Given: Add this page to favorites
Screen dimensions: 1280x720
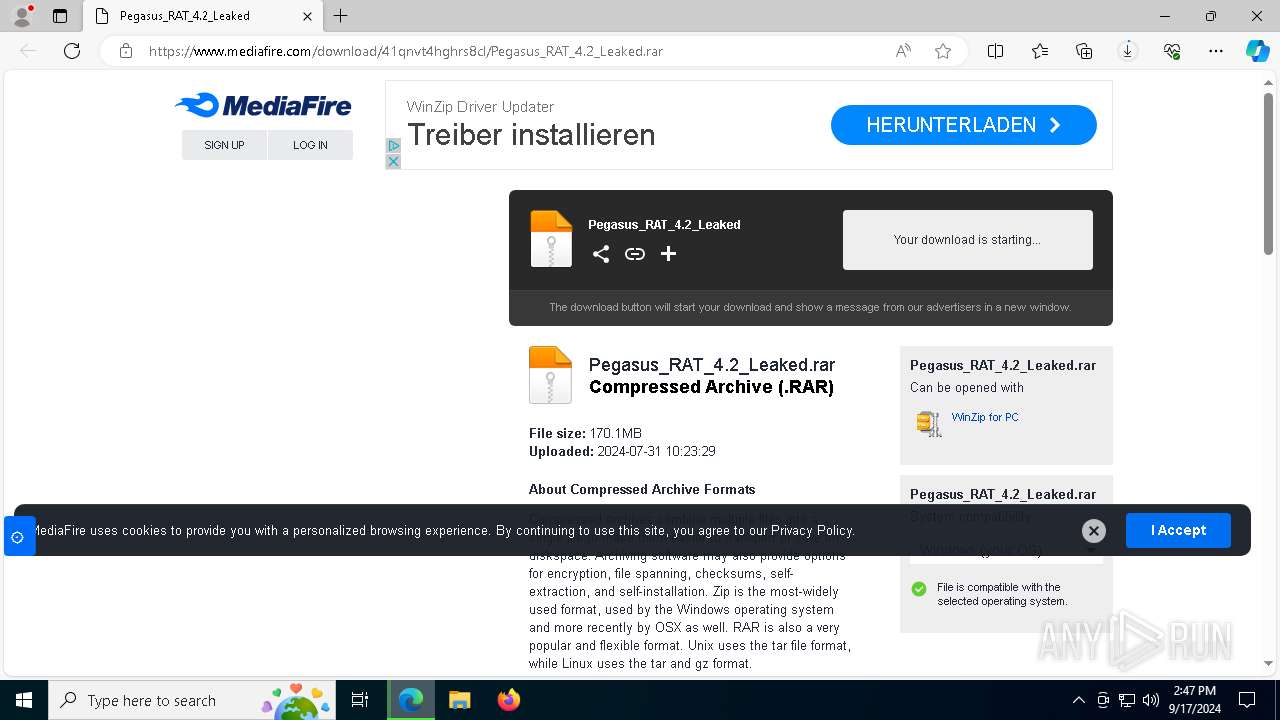Looking at the screenshot, I should click(943, 51).
